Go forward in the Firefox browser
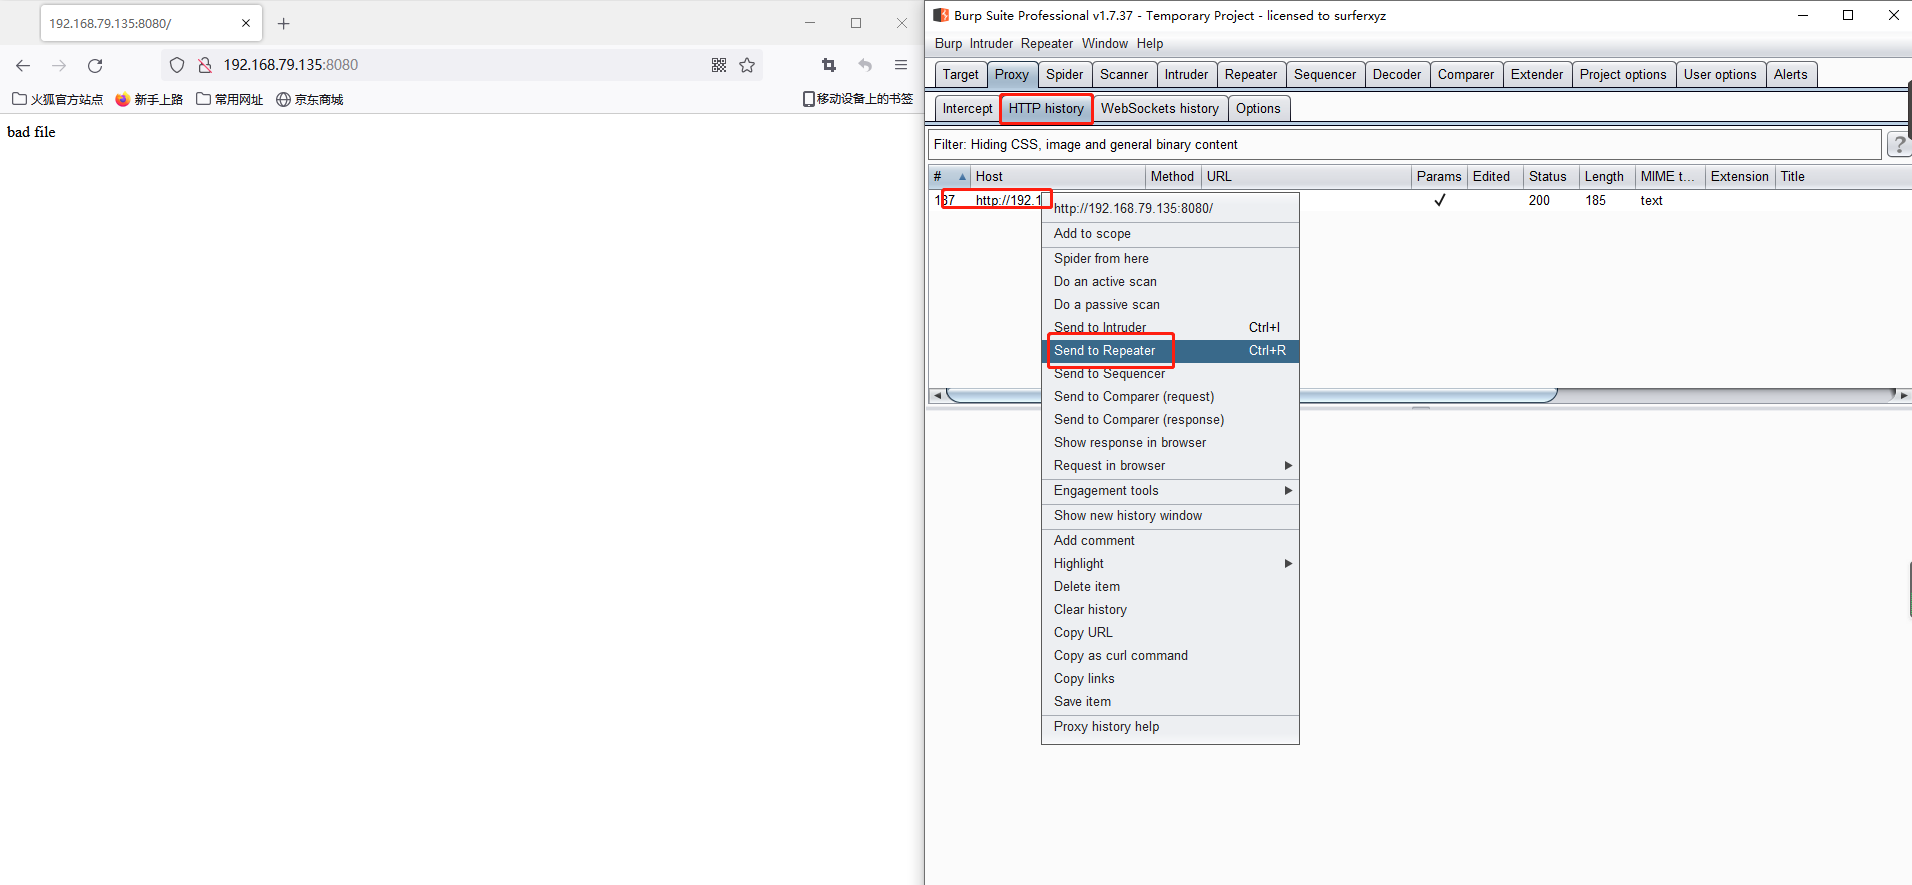Image resolution: width=1912 pixels, height=885 pixels. (59, 65)
